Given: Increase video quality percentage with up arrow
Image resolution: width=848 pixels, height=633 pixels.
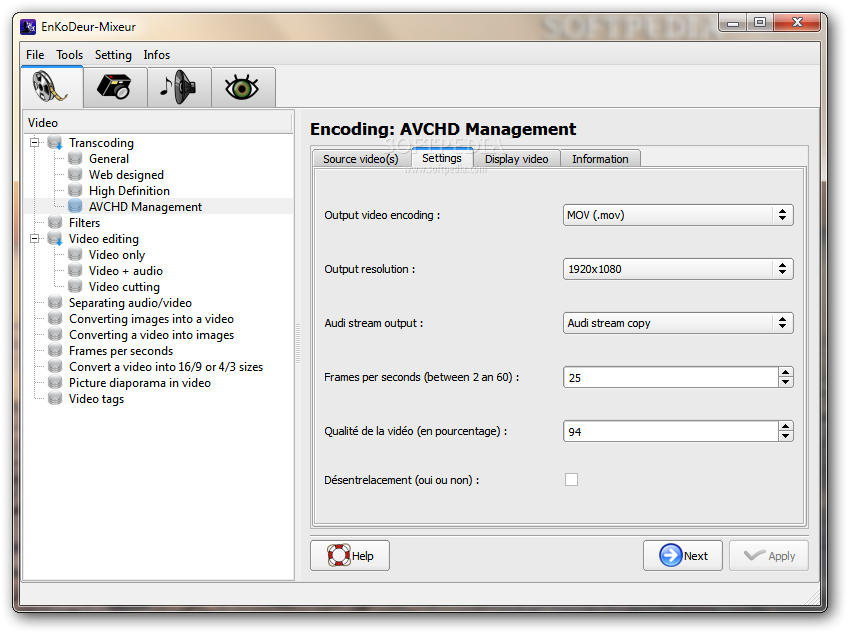Looking at the screenshot, I should coord(785,426).
